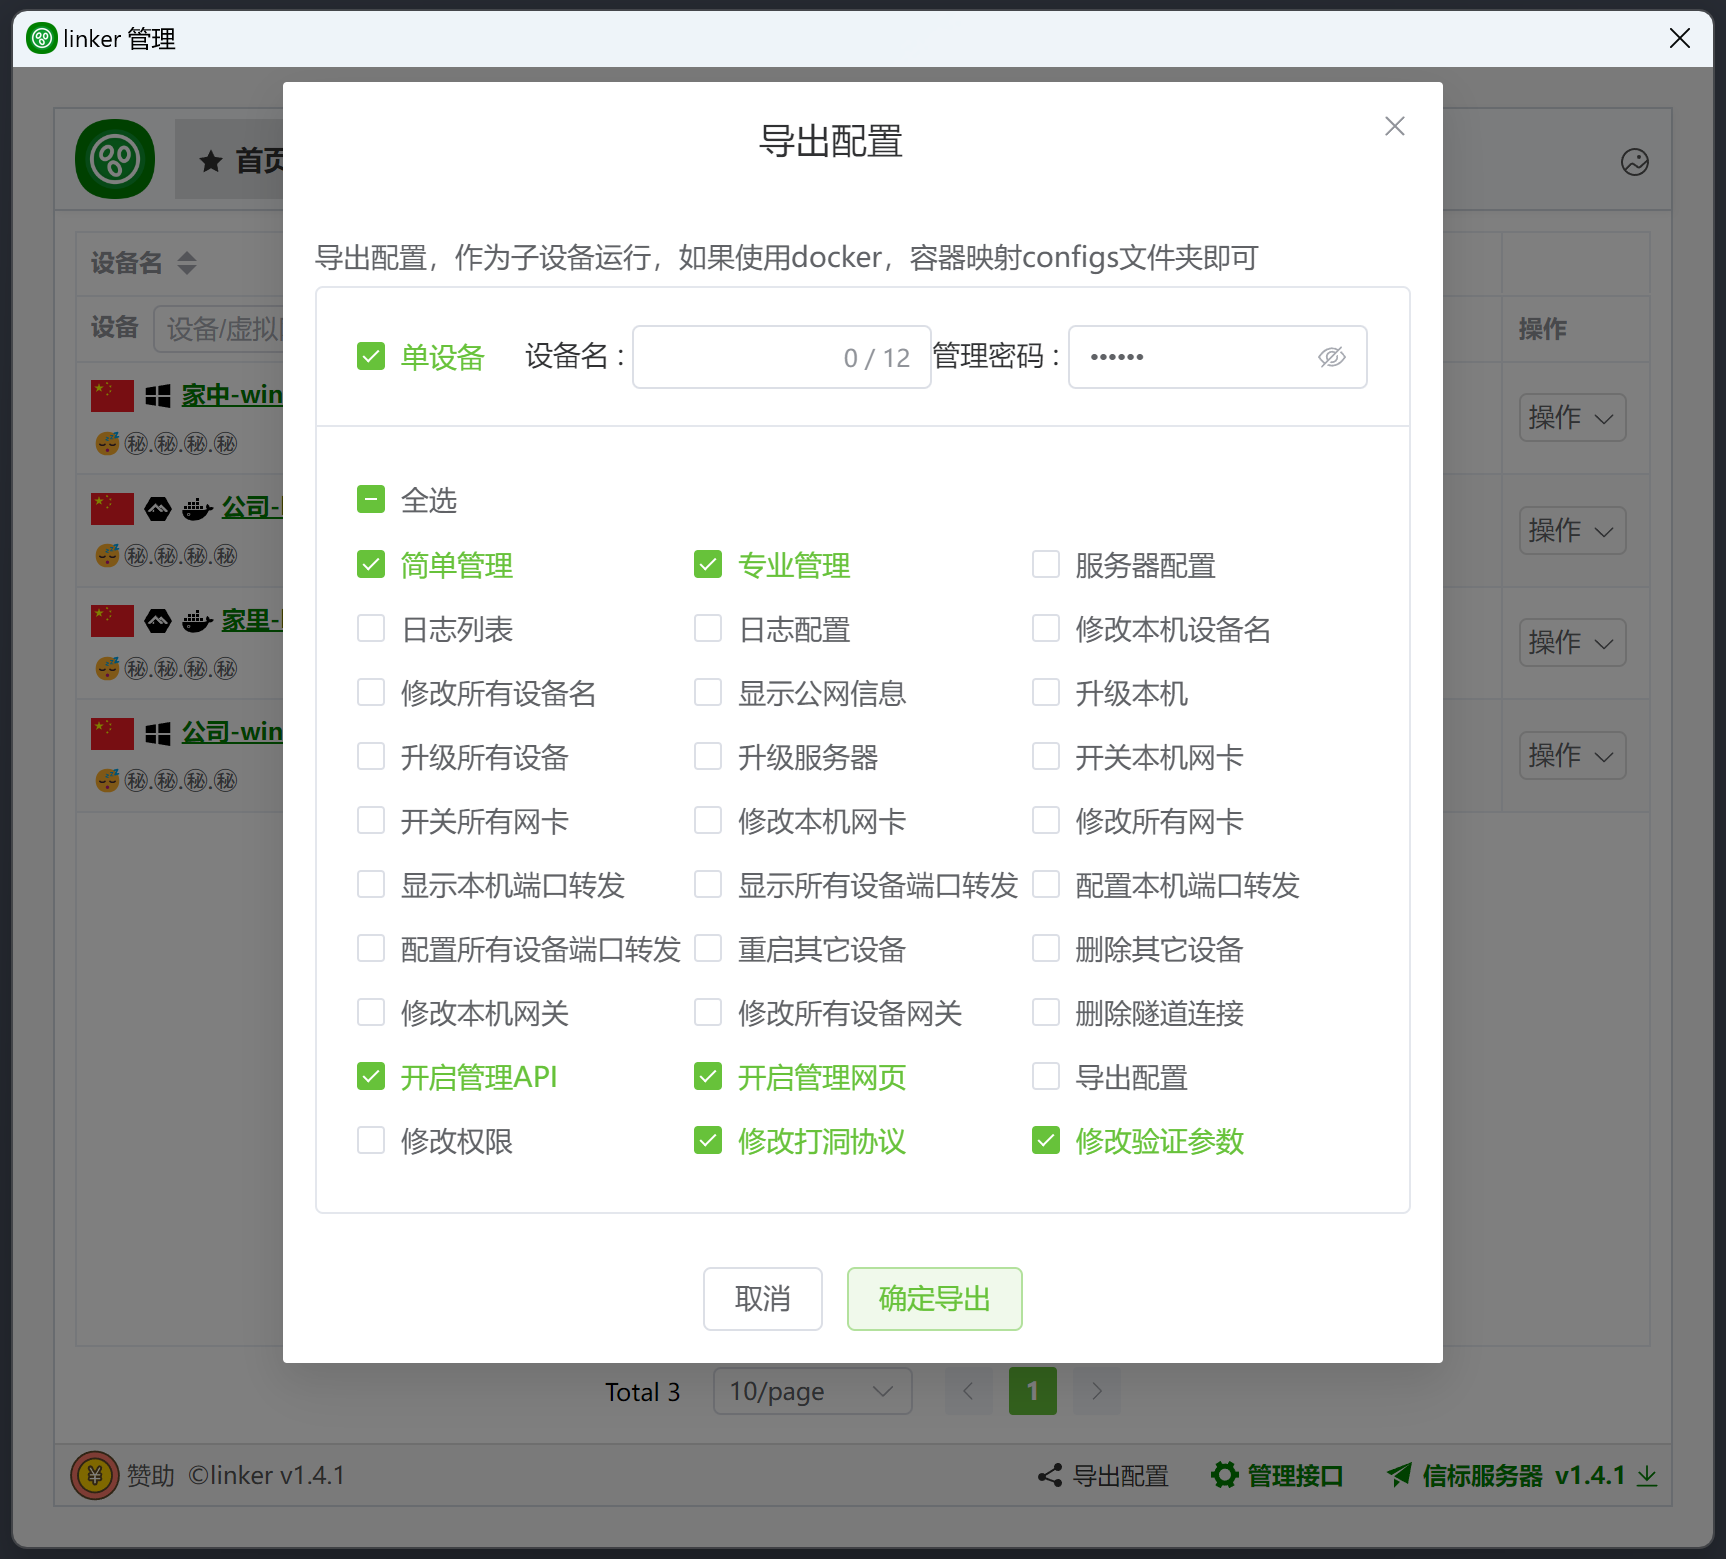Confirm export with 确定导出 button
Screen dimensions: 1726x1559
pyautogui.click(x=934, y=1299)
